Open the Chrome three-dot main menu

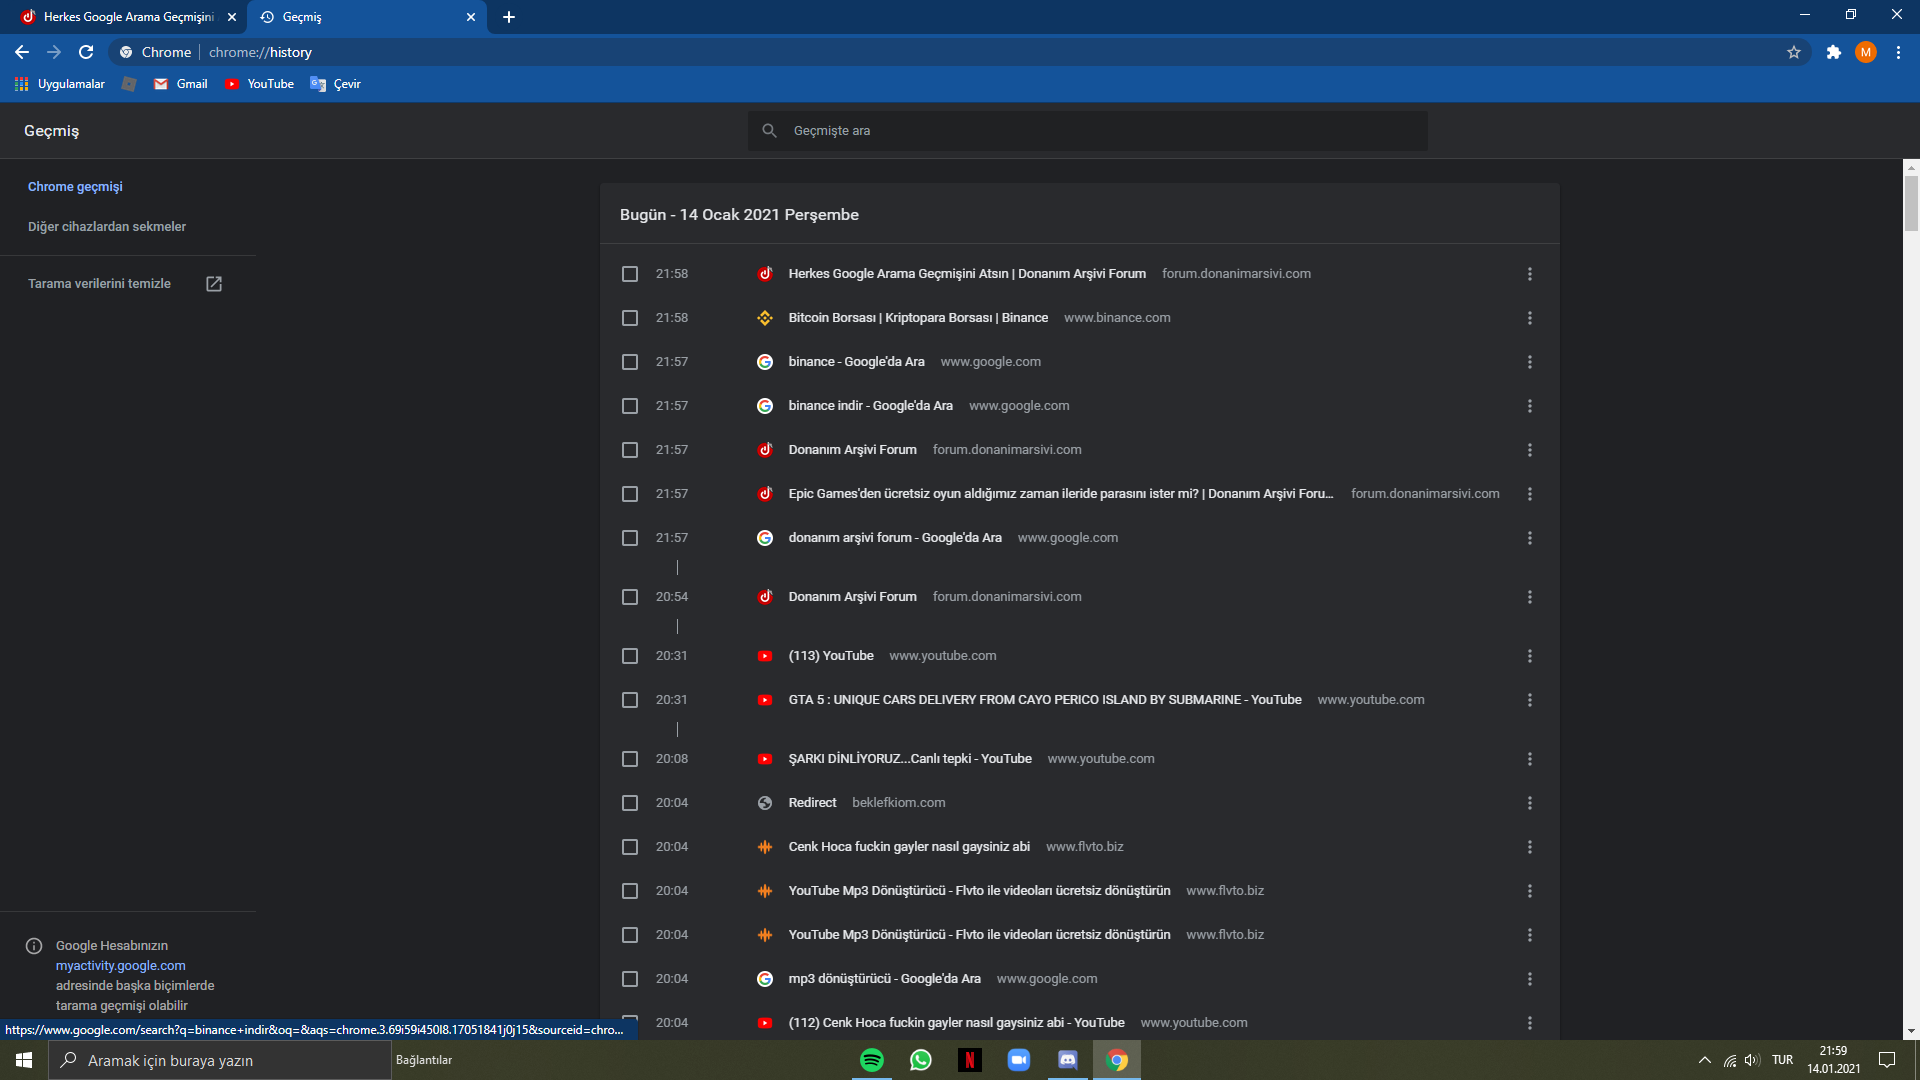pos(1898,52)
